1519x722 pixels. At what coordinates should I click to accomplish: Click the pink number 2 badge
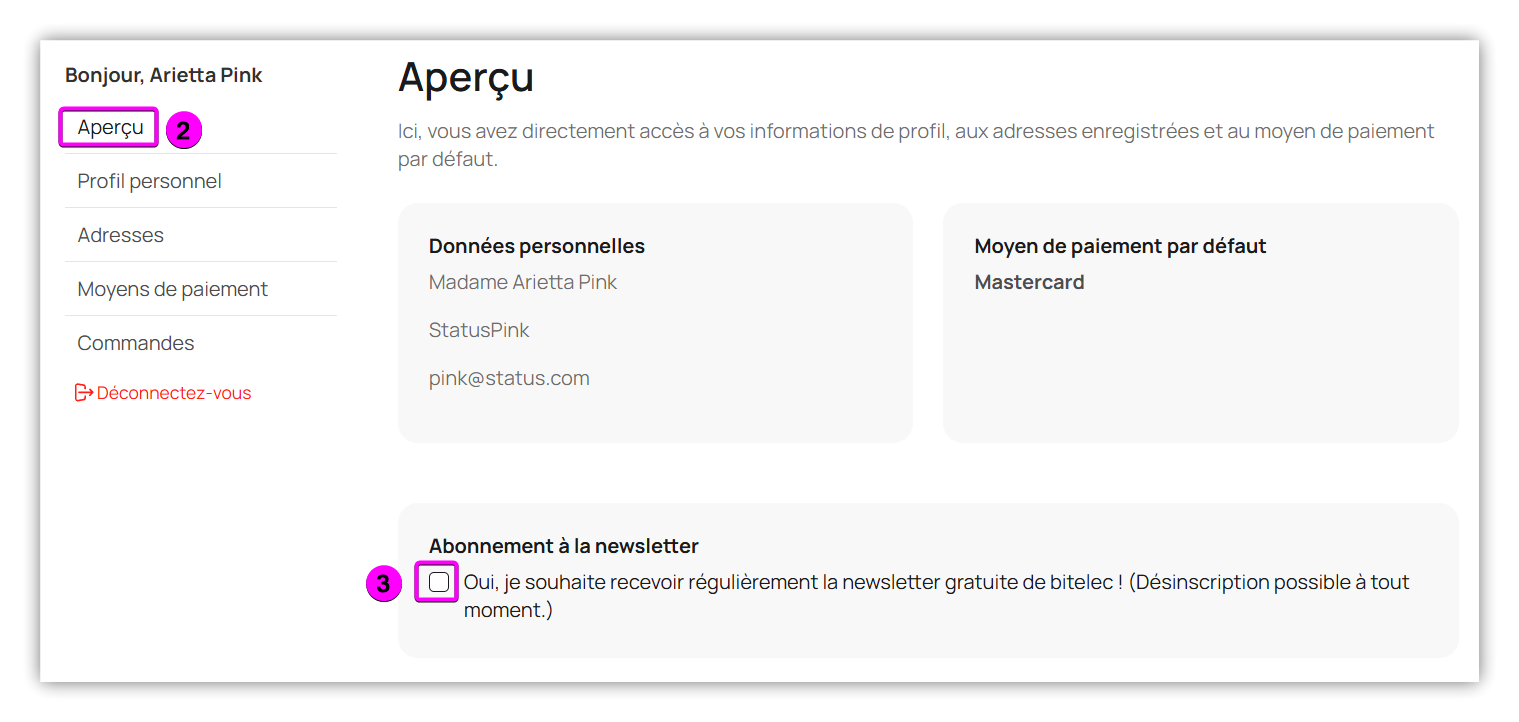point(184,131)
